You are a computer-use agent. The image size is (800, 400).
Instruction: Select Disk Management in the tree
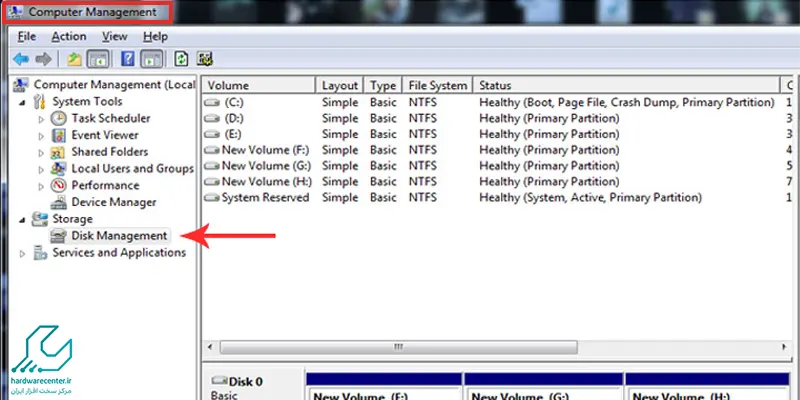click(119, 236)
